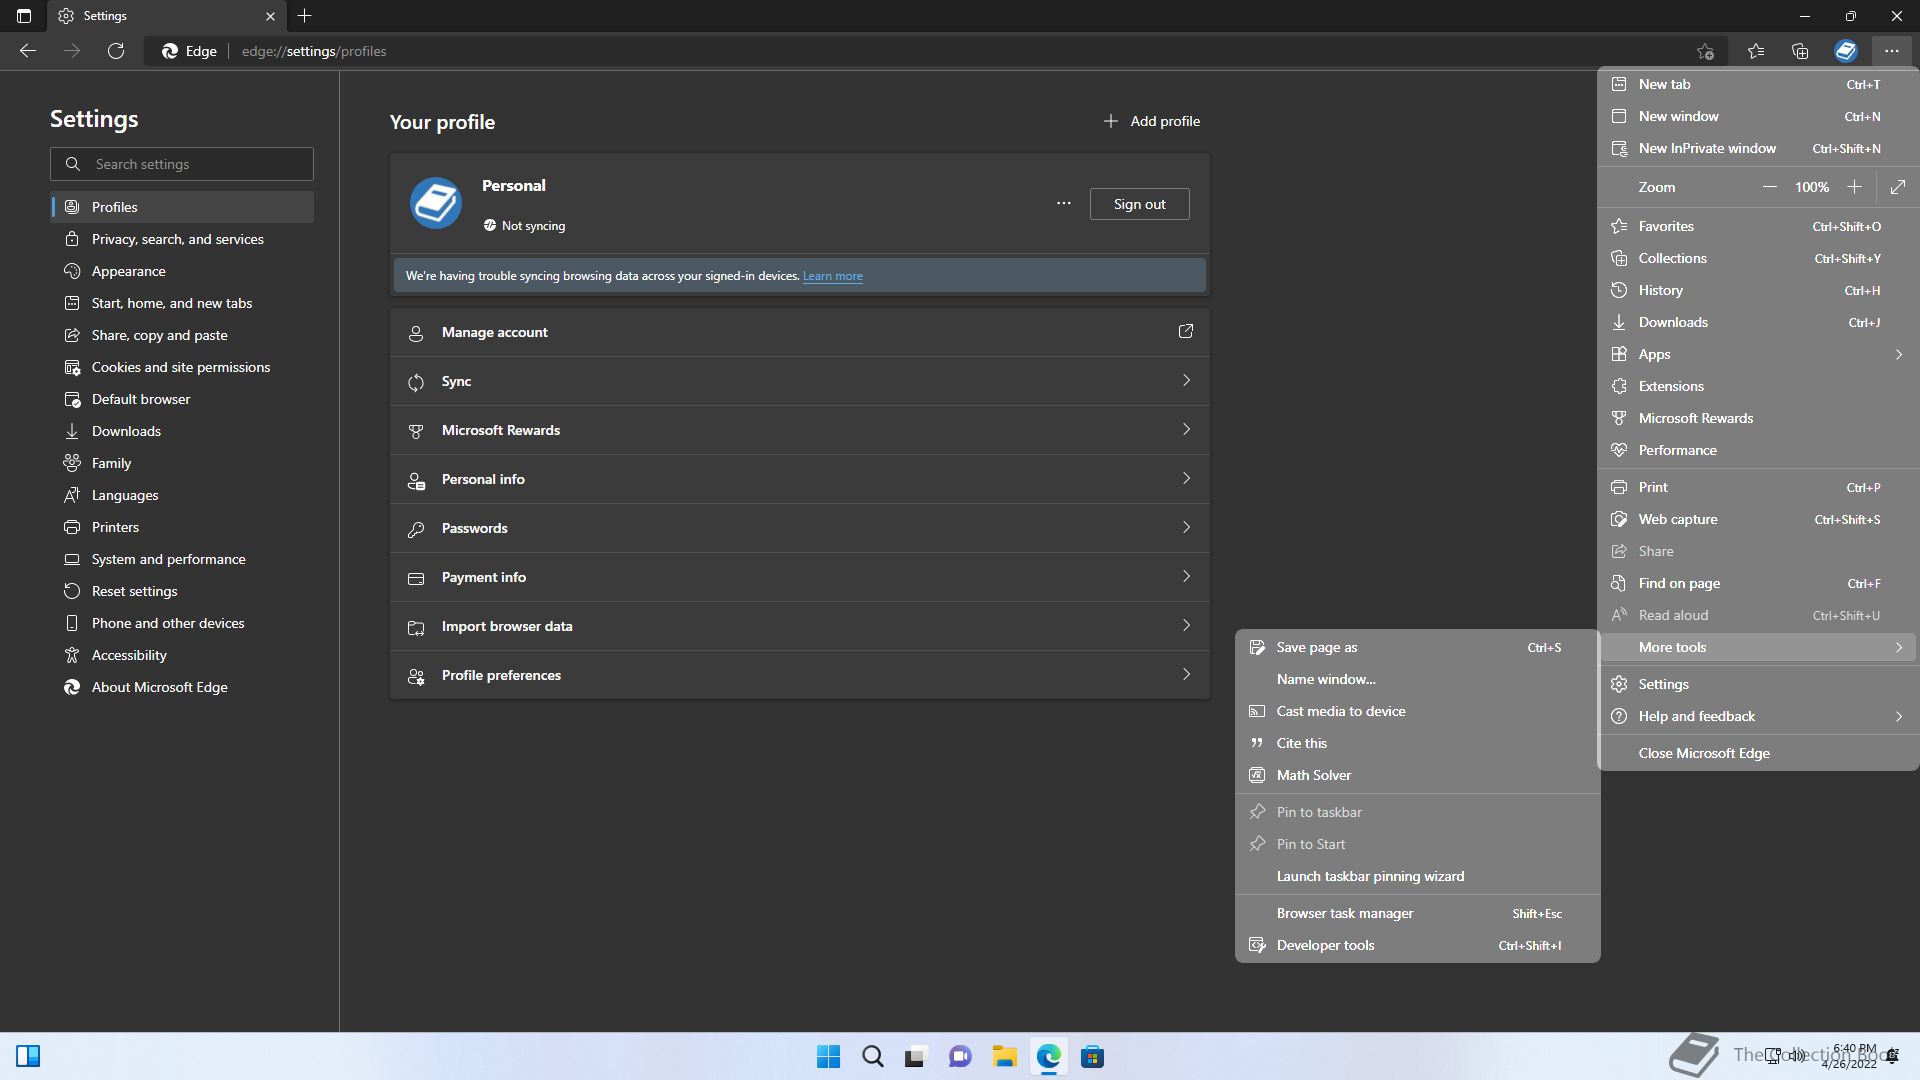The width and height of the screenshot is (1920, 1080).
Task: Click the profile avatar in toolbar
Action: pos(1846,51)
